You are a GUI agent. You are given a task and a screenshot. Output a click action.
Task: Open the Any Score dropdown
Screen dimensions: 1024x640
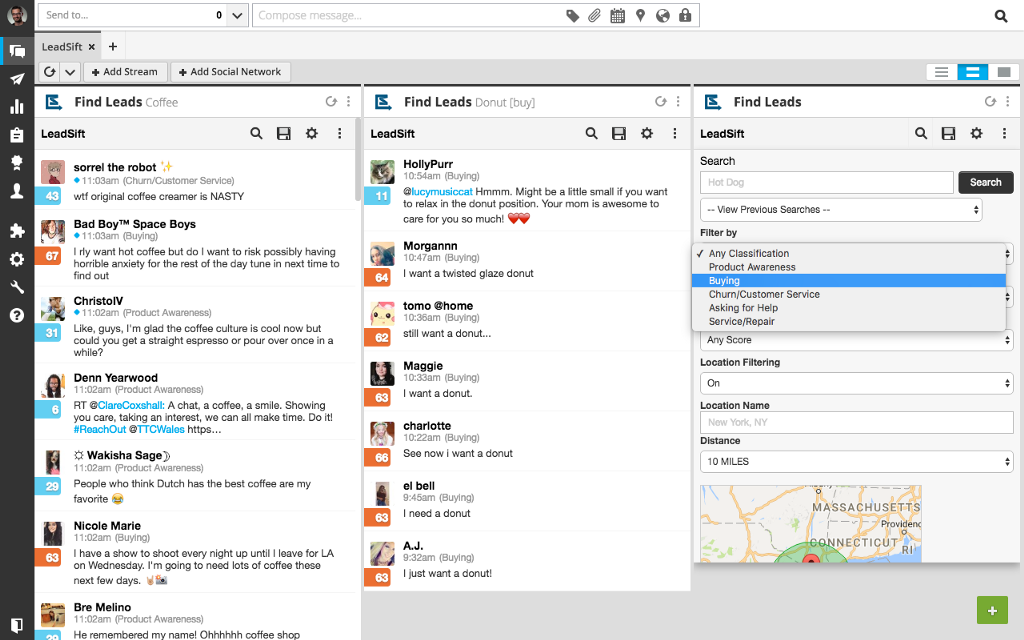coord(856,340)
